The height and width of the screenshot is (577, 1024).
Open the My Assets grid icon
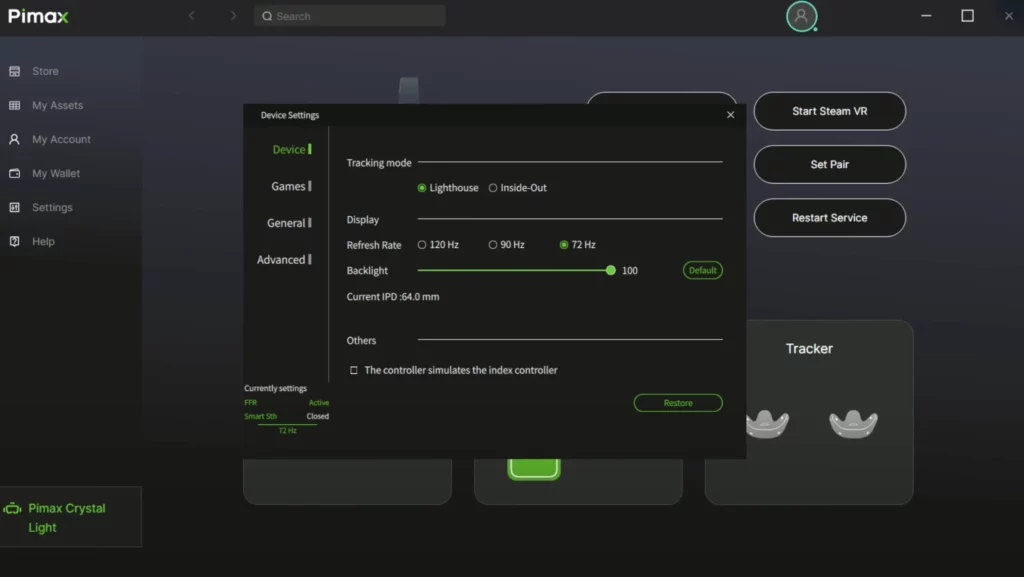pos(14,105)
